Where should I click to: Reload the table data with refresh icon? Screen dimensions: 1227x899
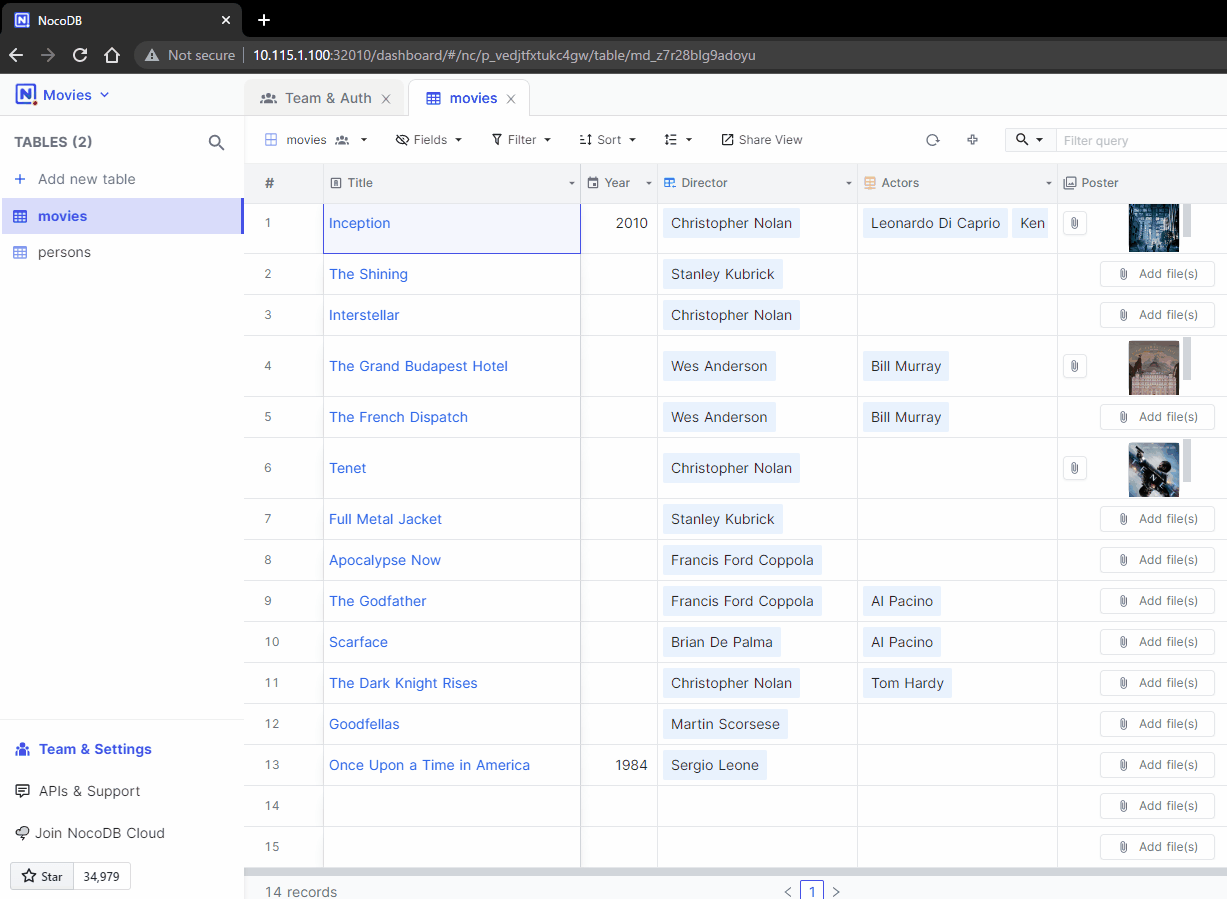pos(932,139)
